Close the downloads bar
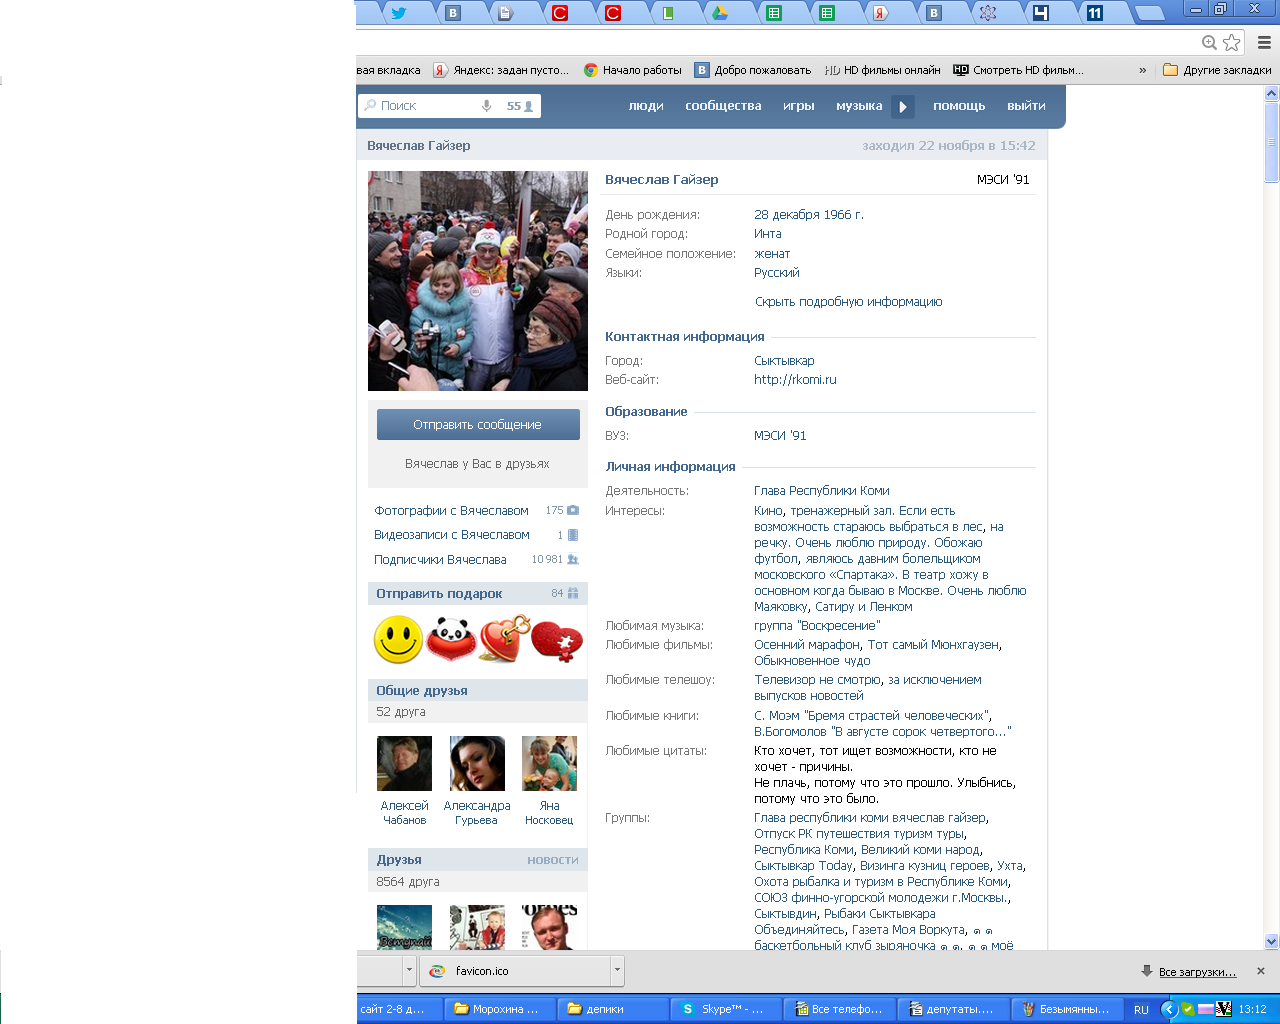This screenshot has height=1024, width=1280. pyautogui.click(x=1260, y=971)
